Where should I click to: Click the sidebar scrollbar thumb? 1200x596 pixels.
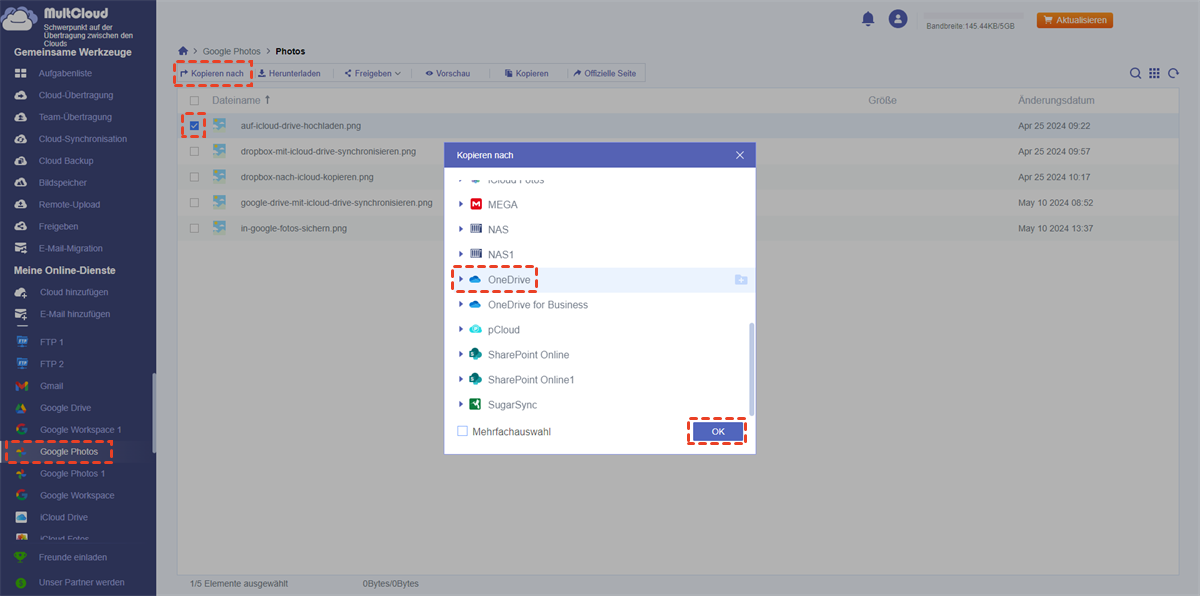tap(153, 412)
